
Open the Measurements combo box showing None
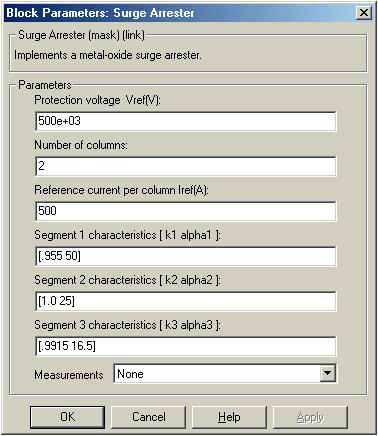(225, 374)
